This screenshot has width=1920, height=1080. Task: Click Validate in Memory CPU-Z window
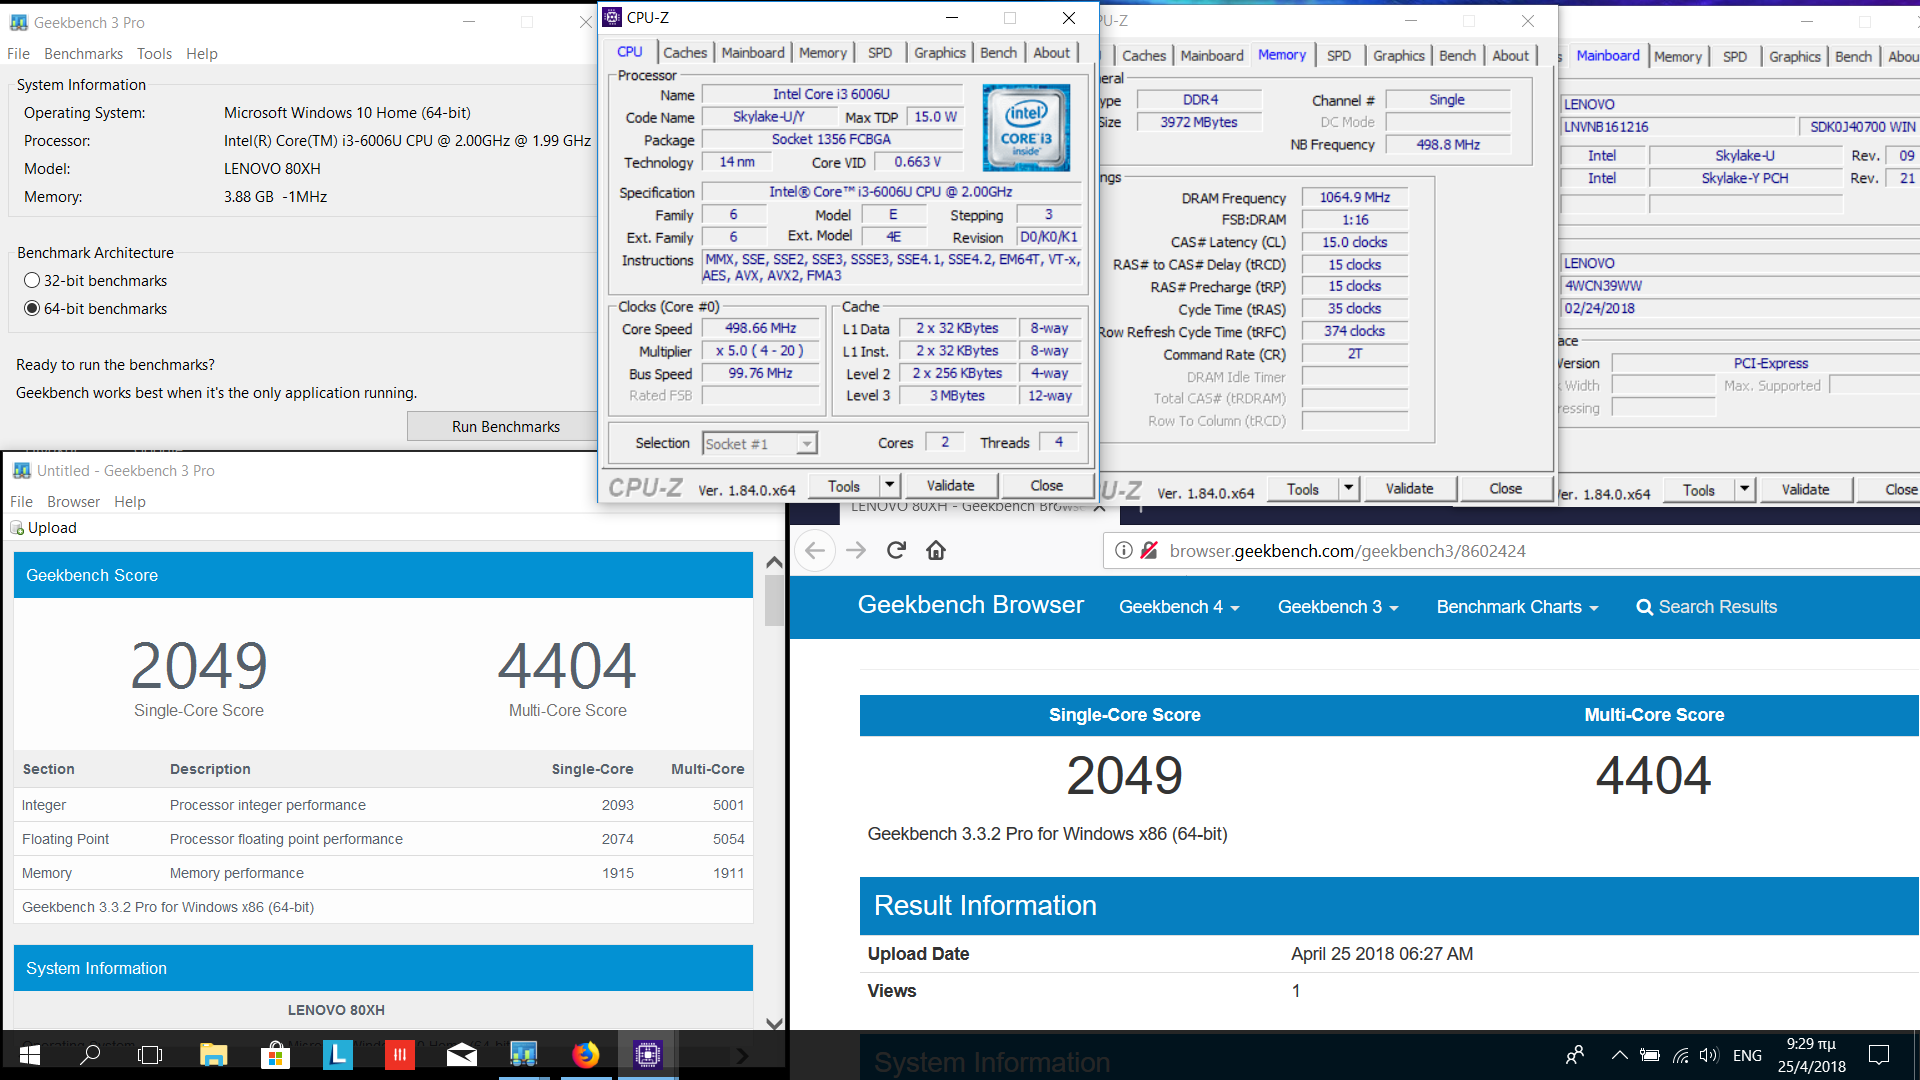point(1409,488)
